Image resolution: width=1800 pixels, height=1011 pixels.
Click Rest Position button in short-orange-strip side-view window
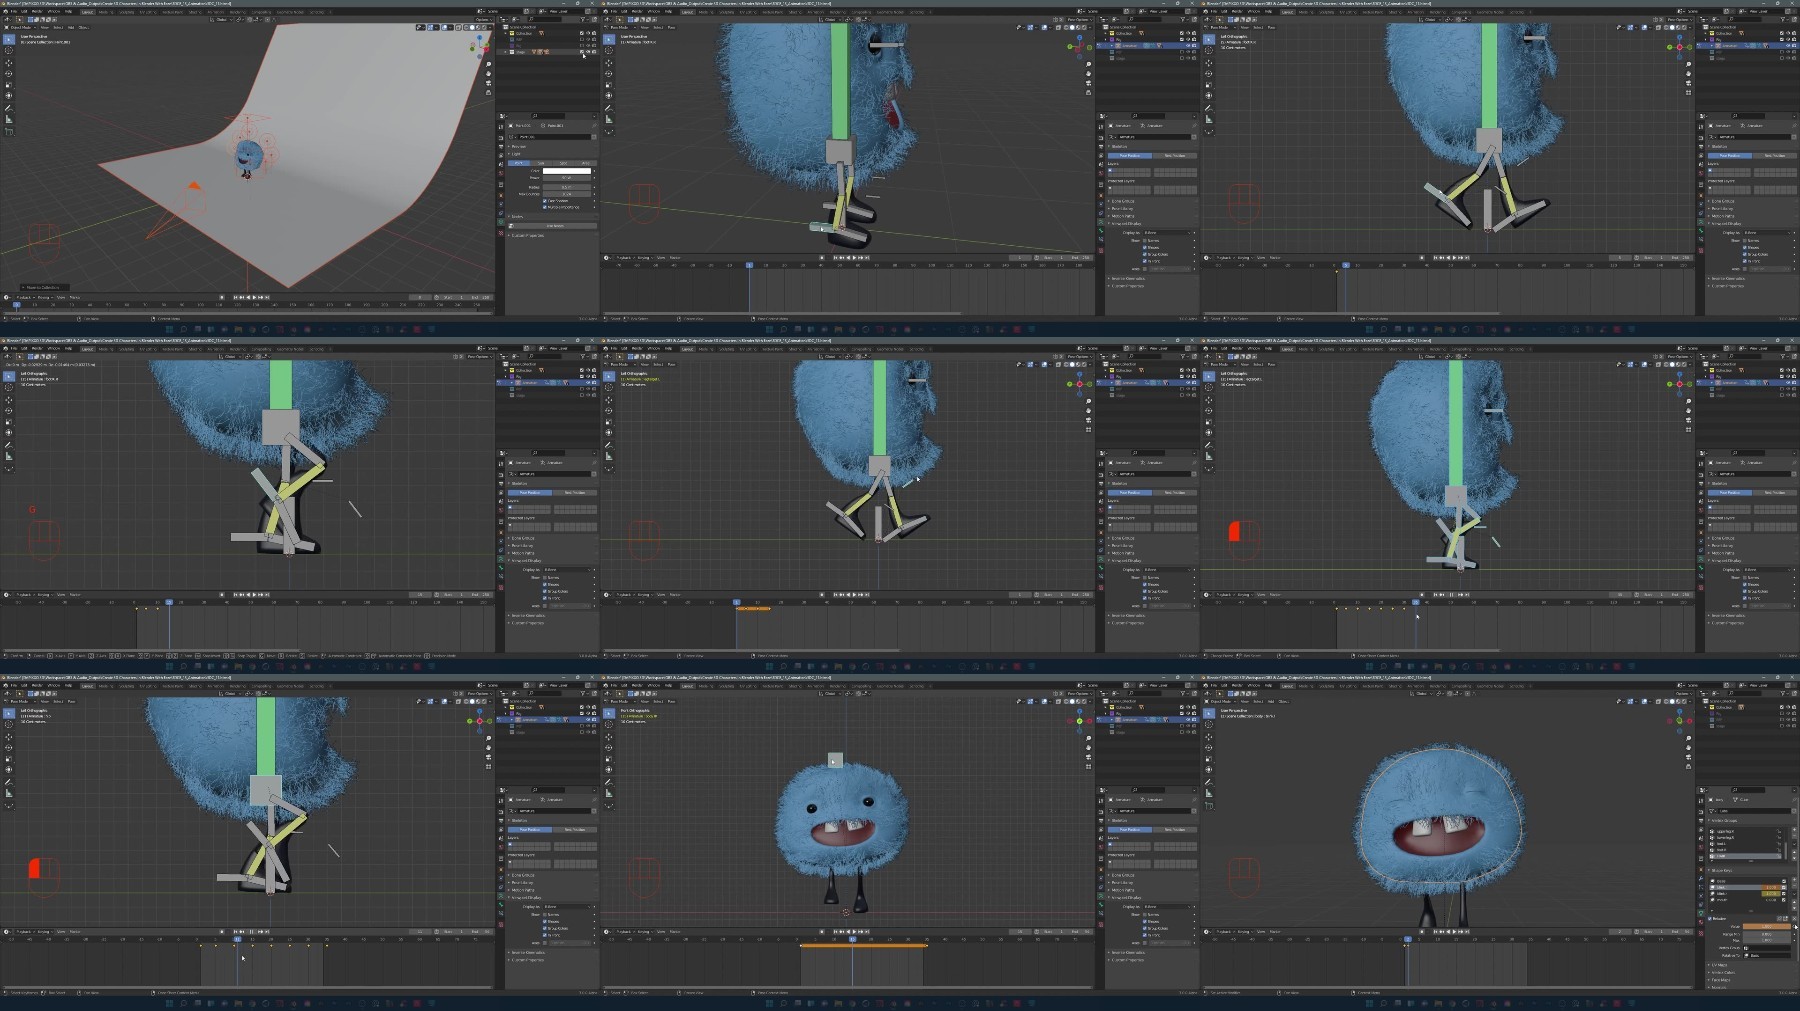point(1175,492)
